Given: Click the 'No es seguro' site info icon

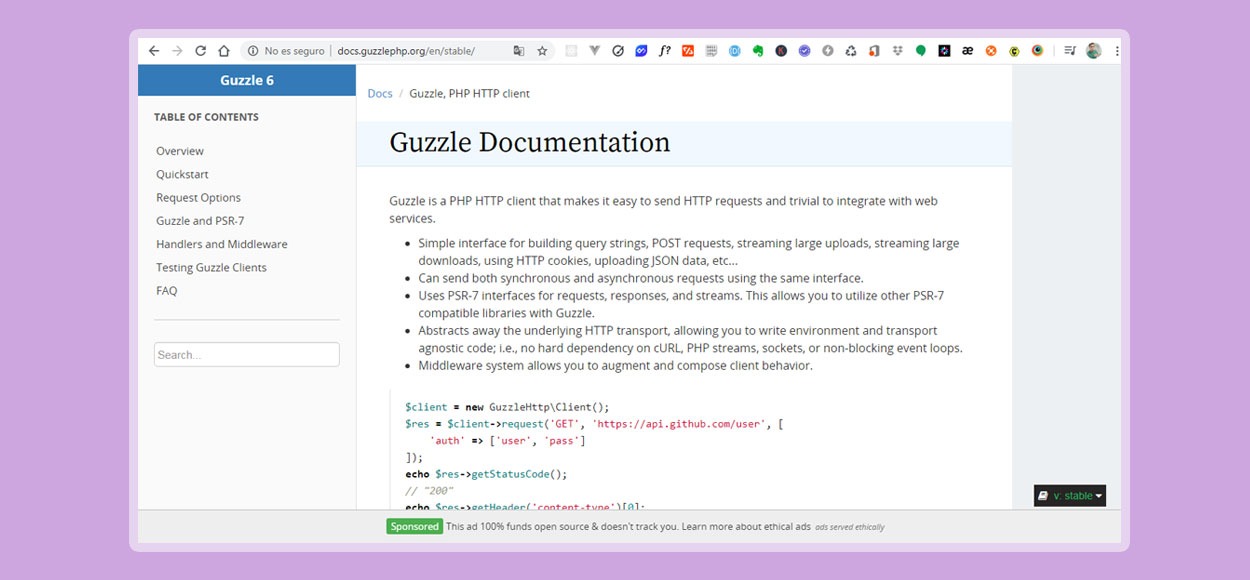Looking at the screenshot, I should 253,51.
